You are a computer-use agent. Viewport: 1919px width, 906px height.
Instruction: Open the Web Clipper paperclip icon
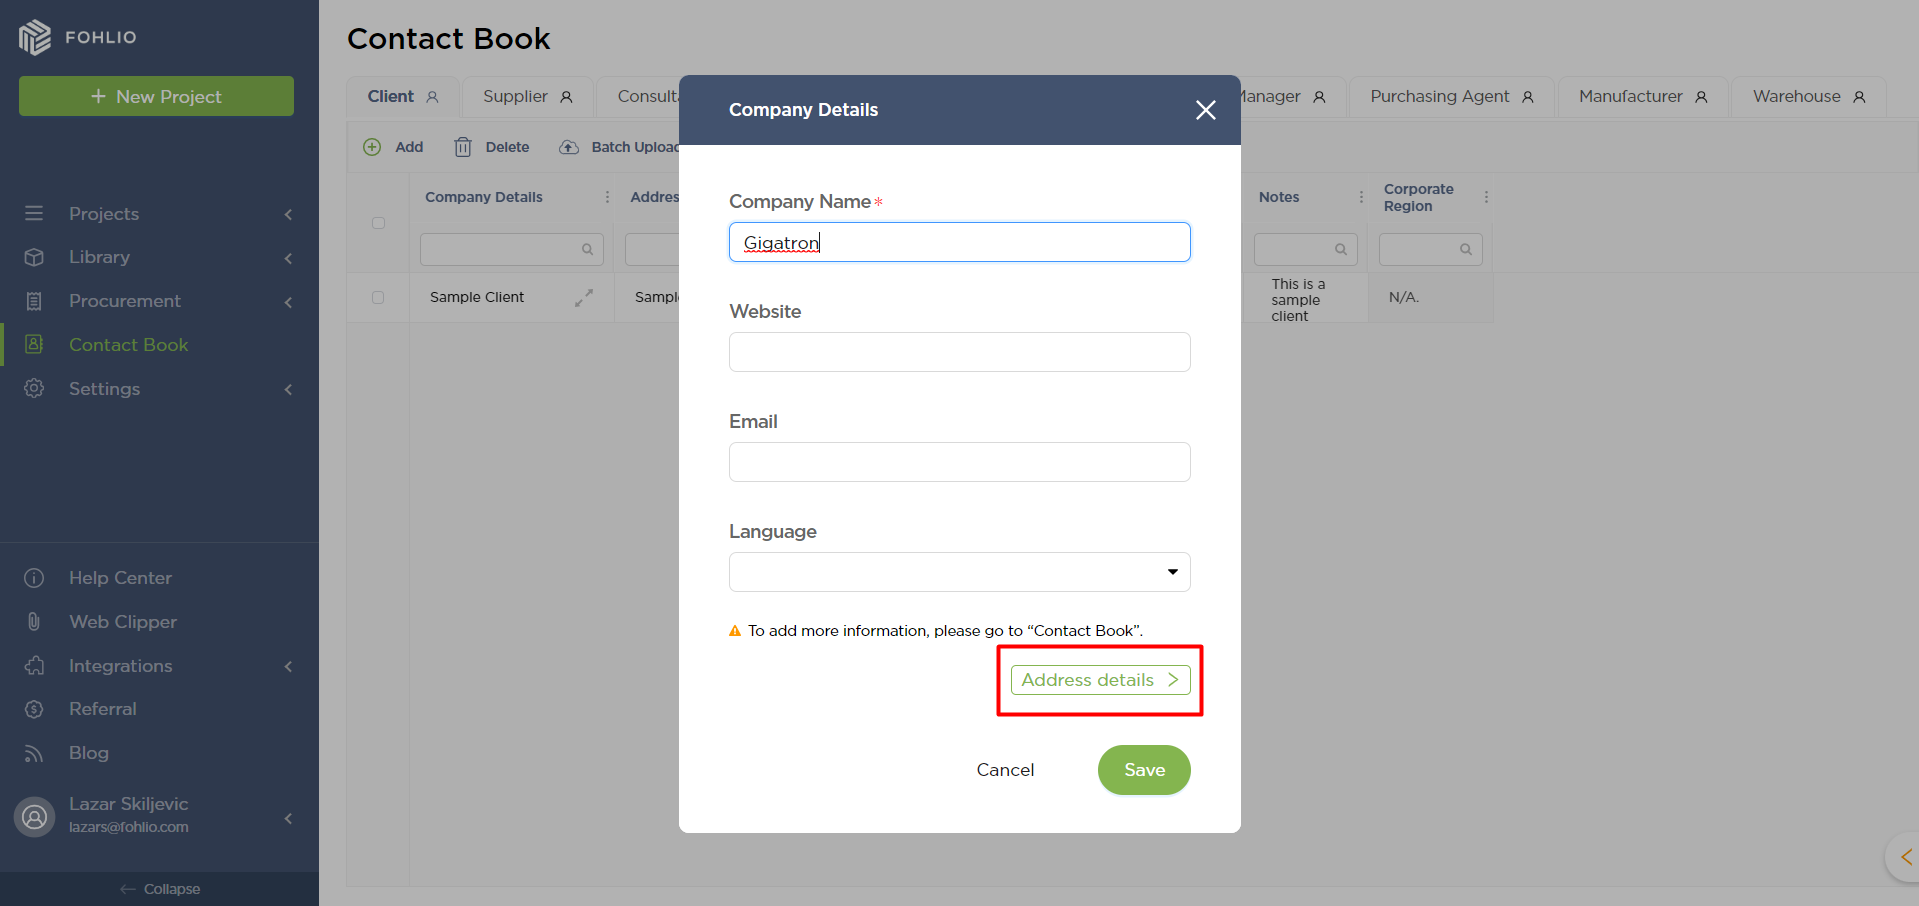click(34, 622)
